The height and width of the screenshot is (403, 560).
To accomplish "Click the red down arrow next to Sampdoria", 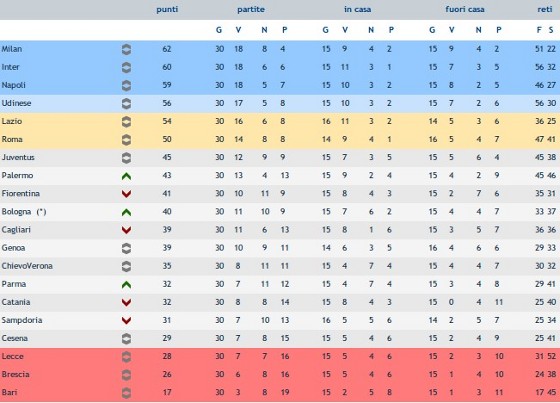I will point(126,320).
